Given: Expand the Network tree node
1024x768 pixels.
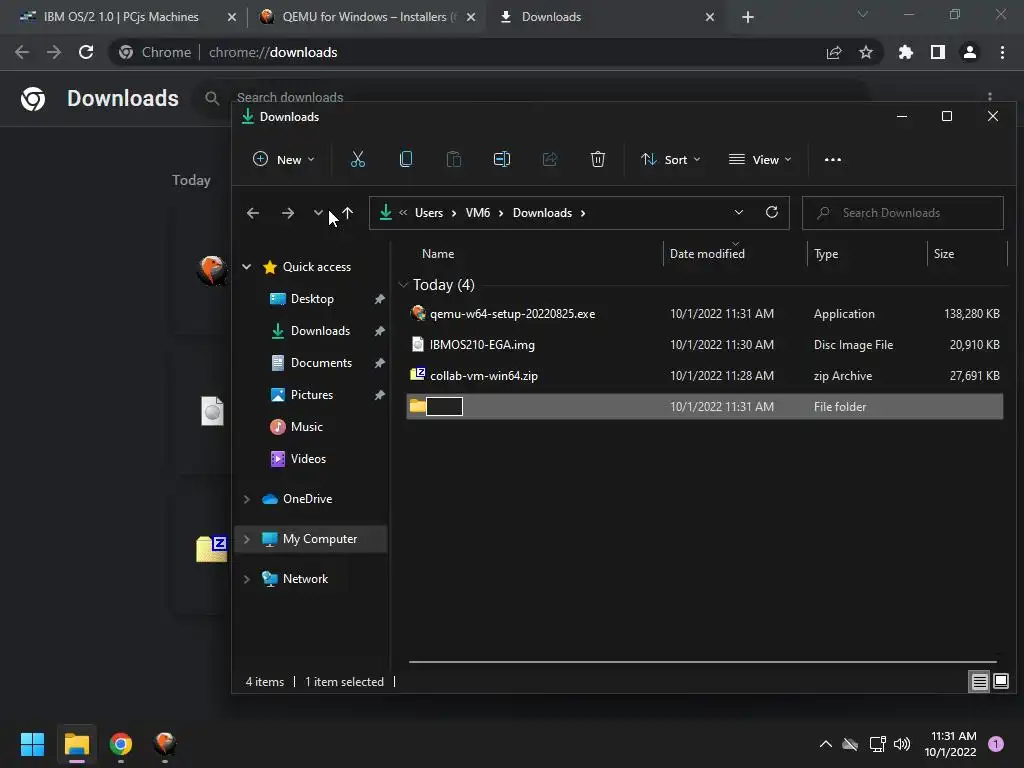Looking at the screenshot, I should tap(247, 579).
